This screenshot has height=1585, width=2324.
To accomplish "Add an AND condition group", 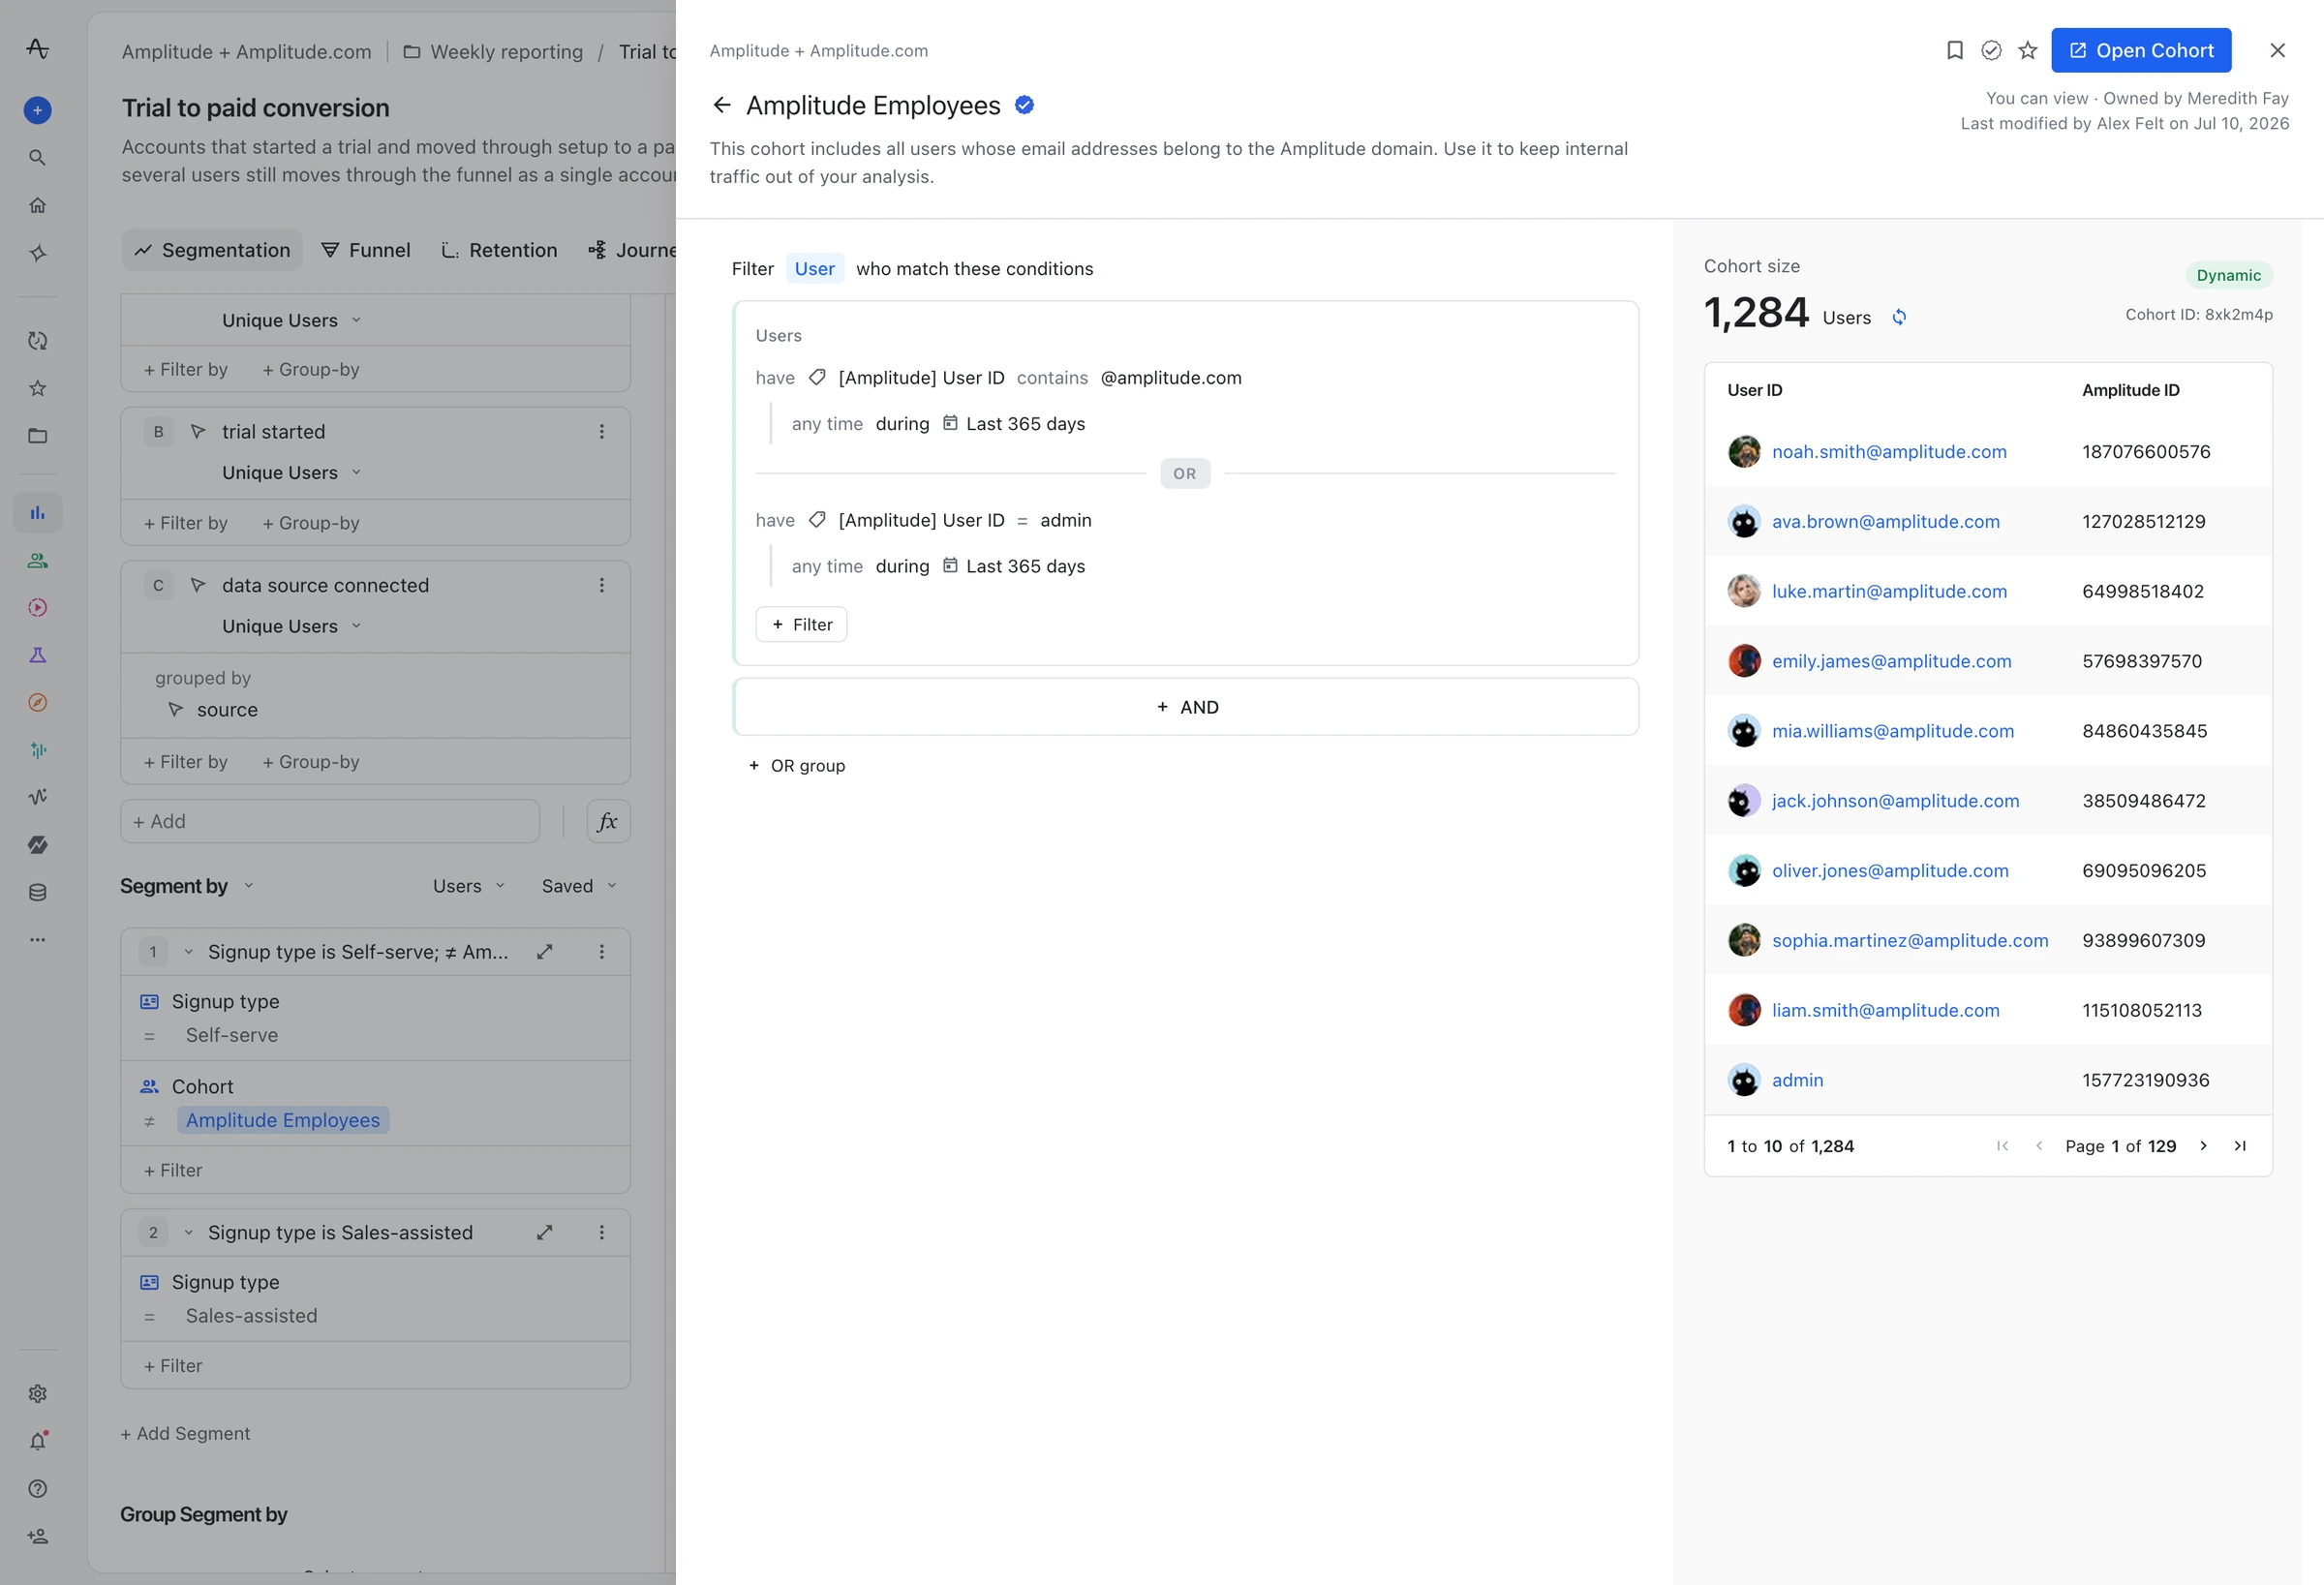I will pos(1185,707).
